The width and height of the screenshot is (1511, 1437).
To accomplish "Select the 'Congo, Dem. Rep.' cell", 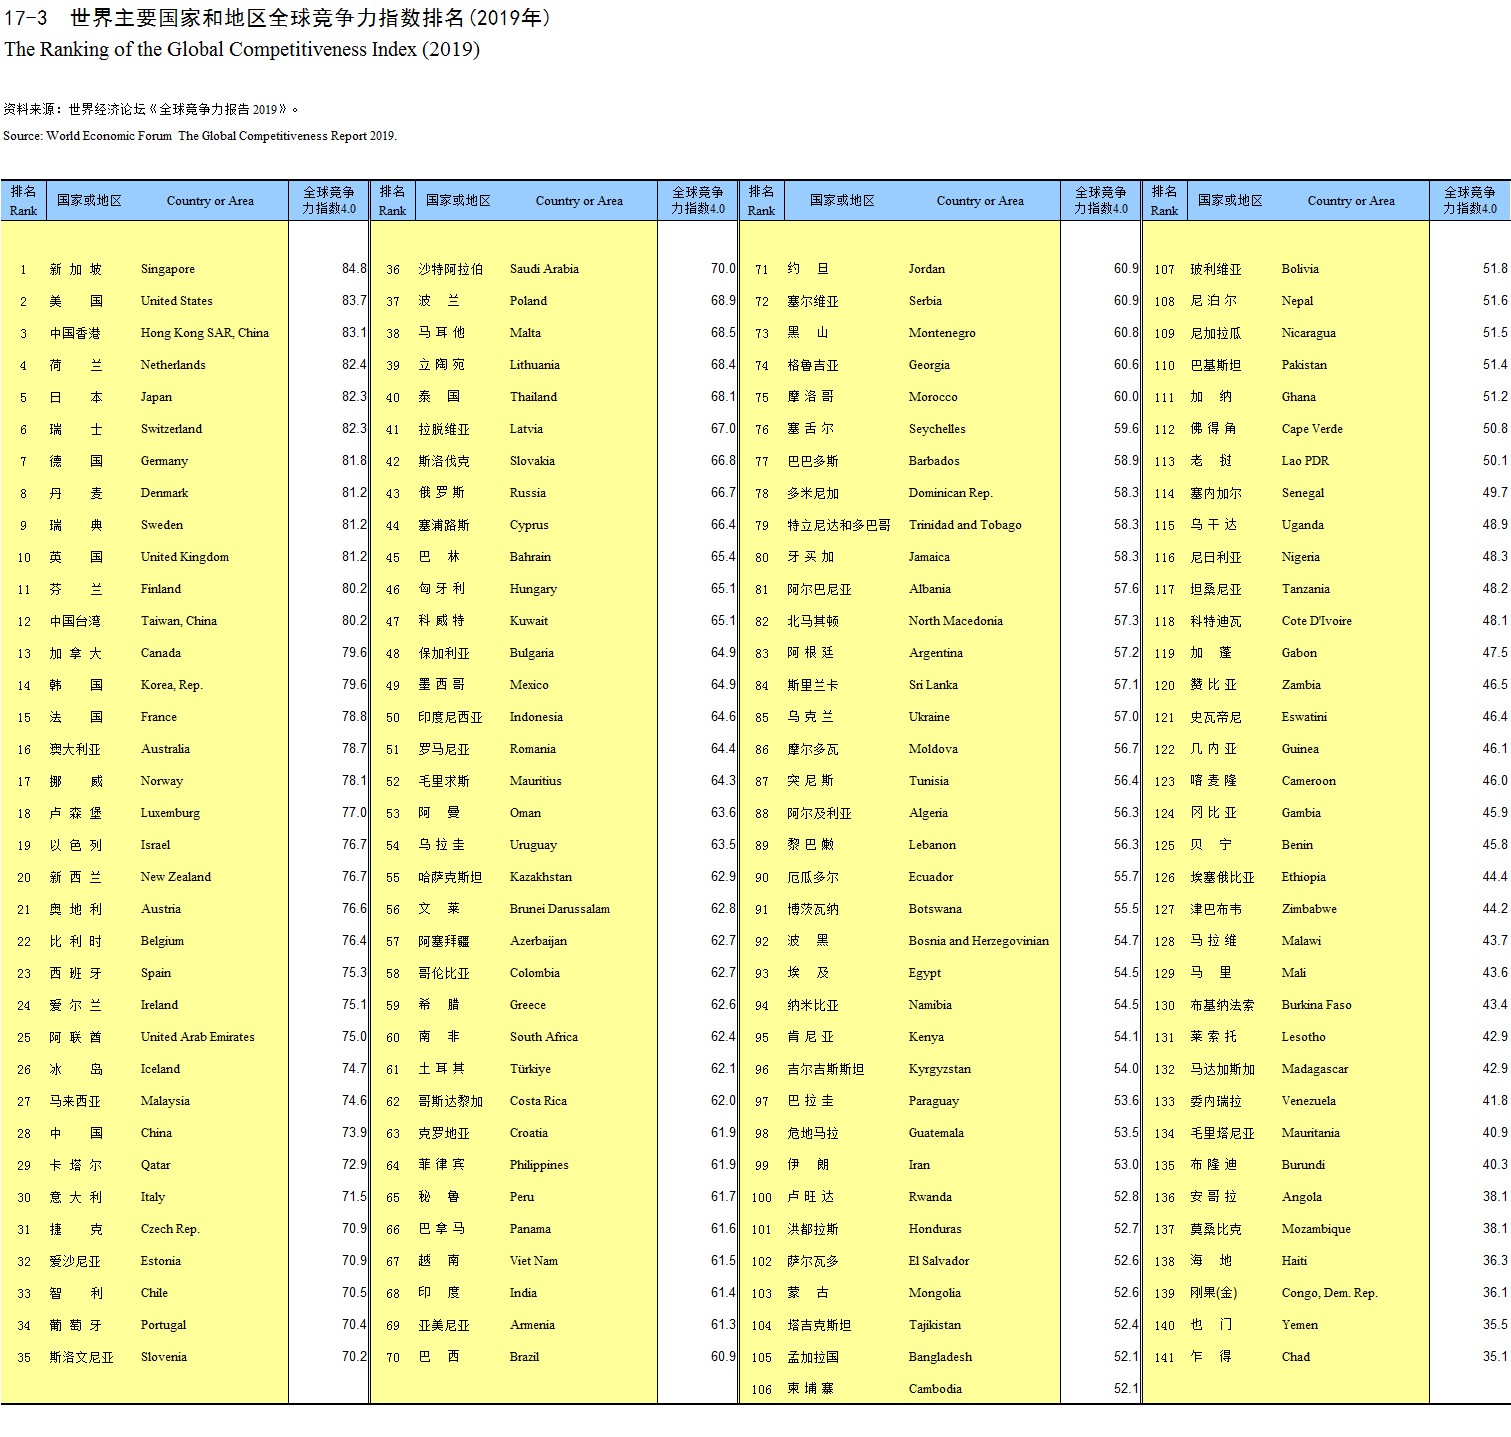I will pyautogui.click(x=1329, y=1293).
